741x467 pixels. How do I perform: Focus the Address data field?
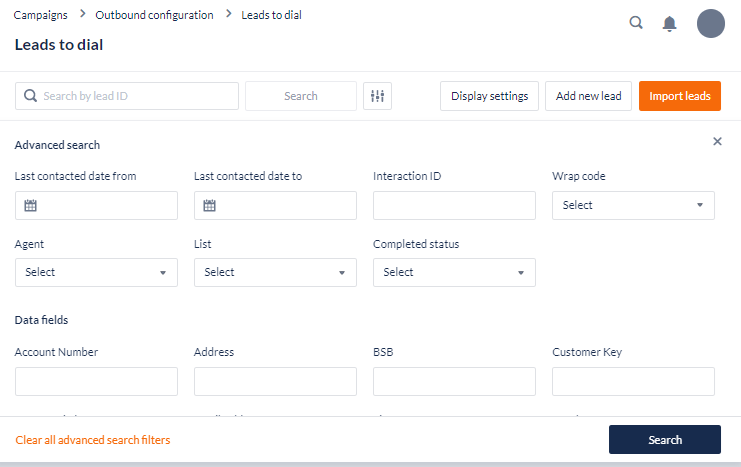coord(275,381)
